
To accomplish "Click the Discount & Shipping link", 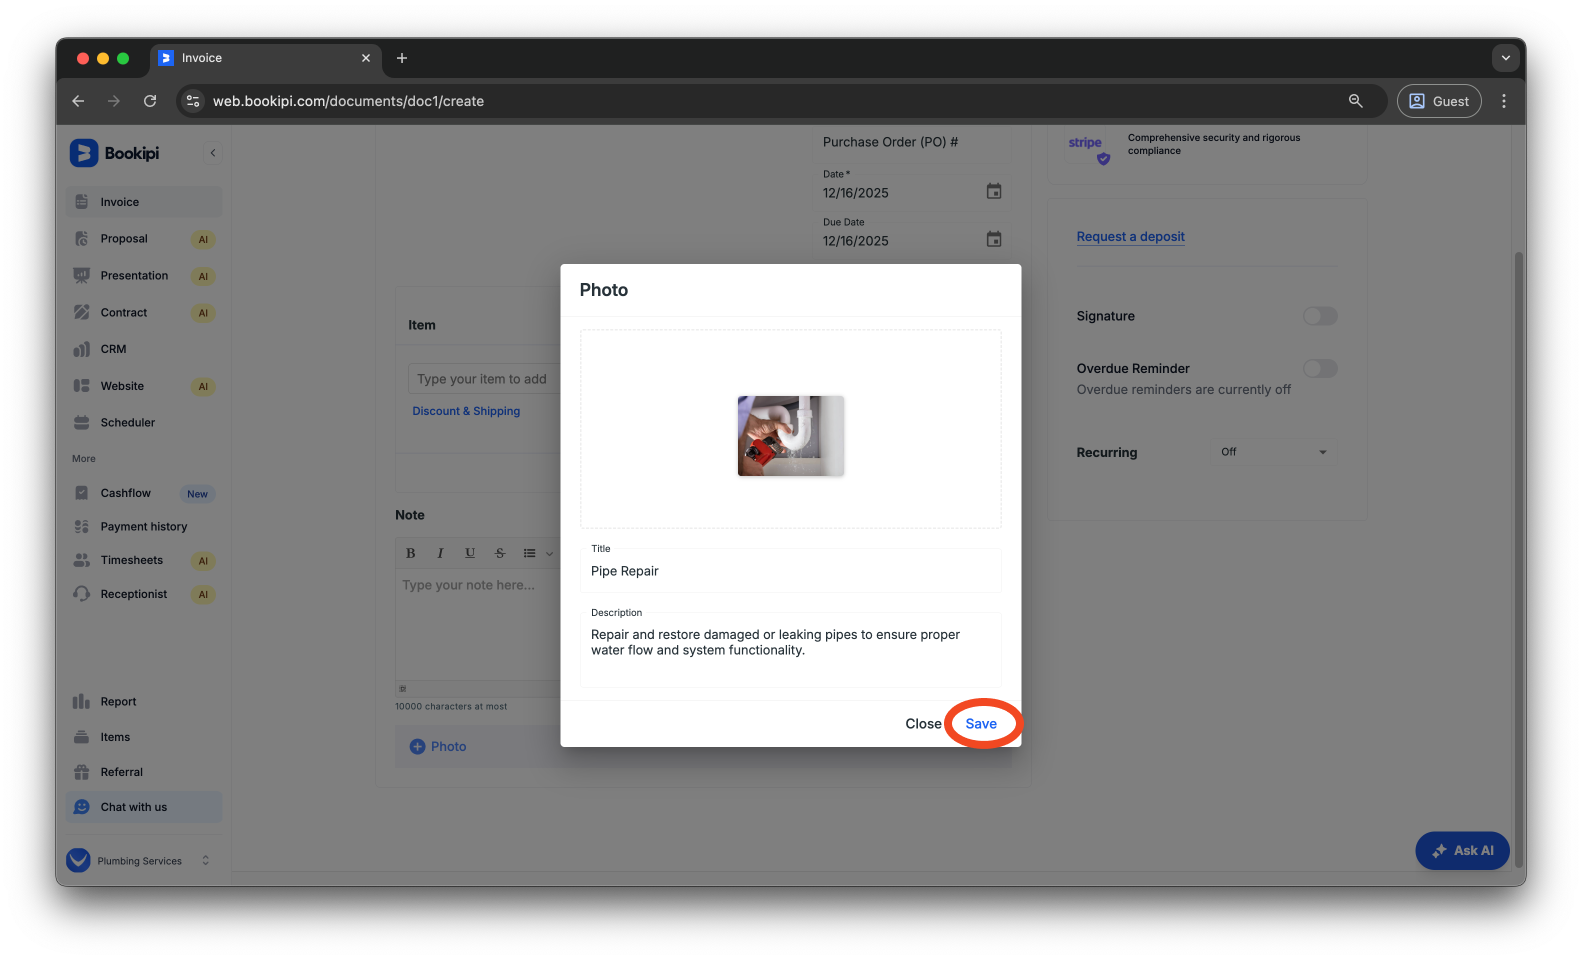I will (466, 411).
